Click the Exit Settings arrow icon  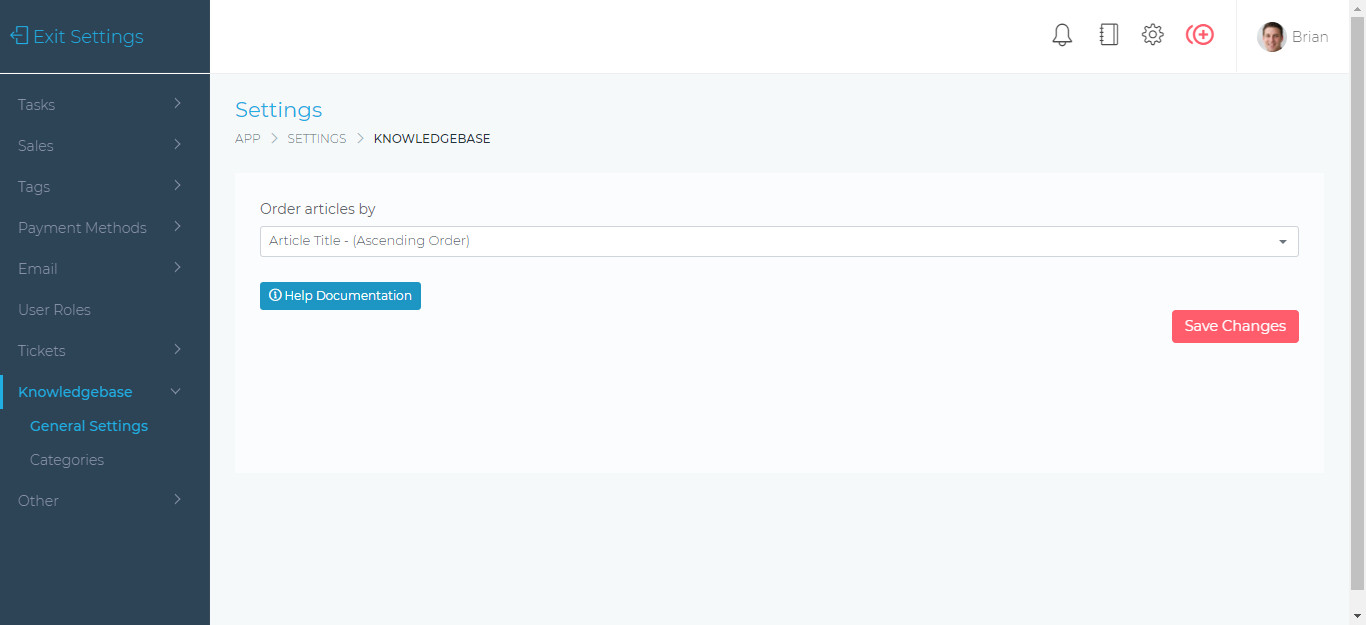point(19,36)
